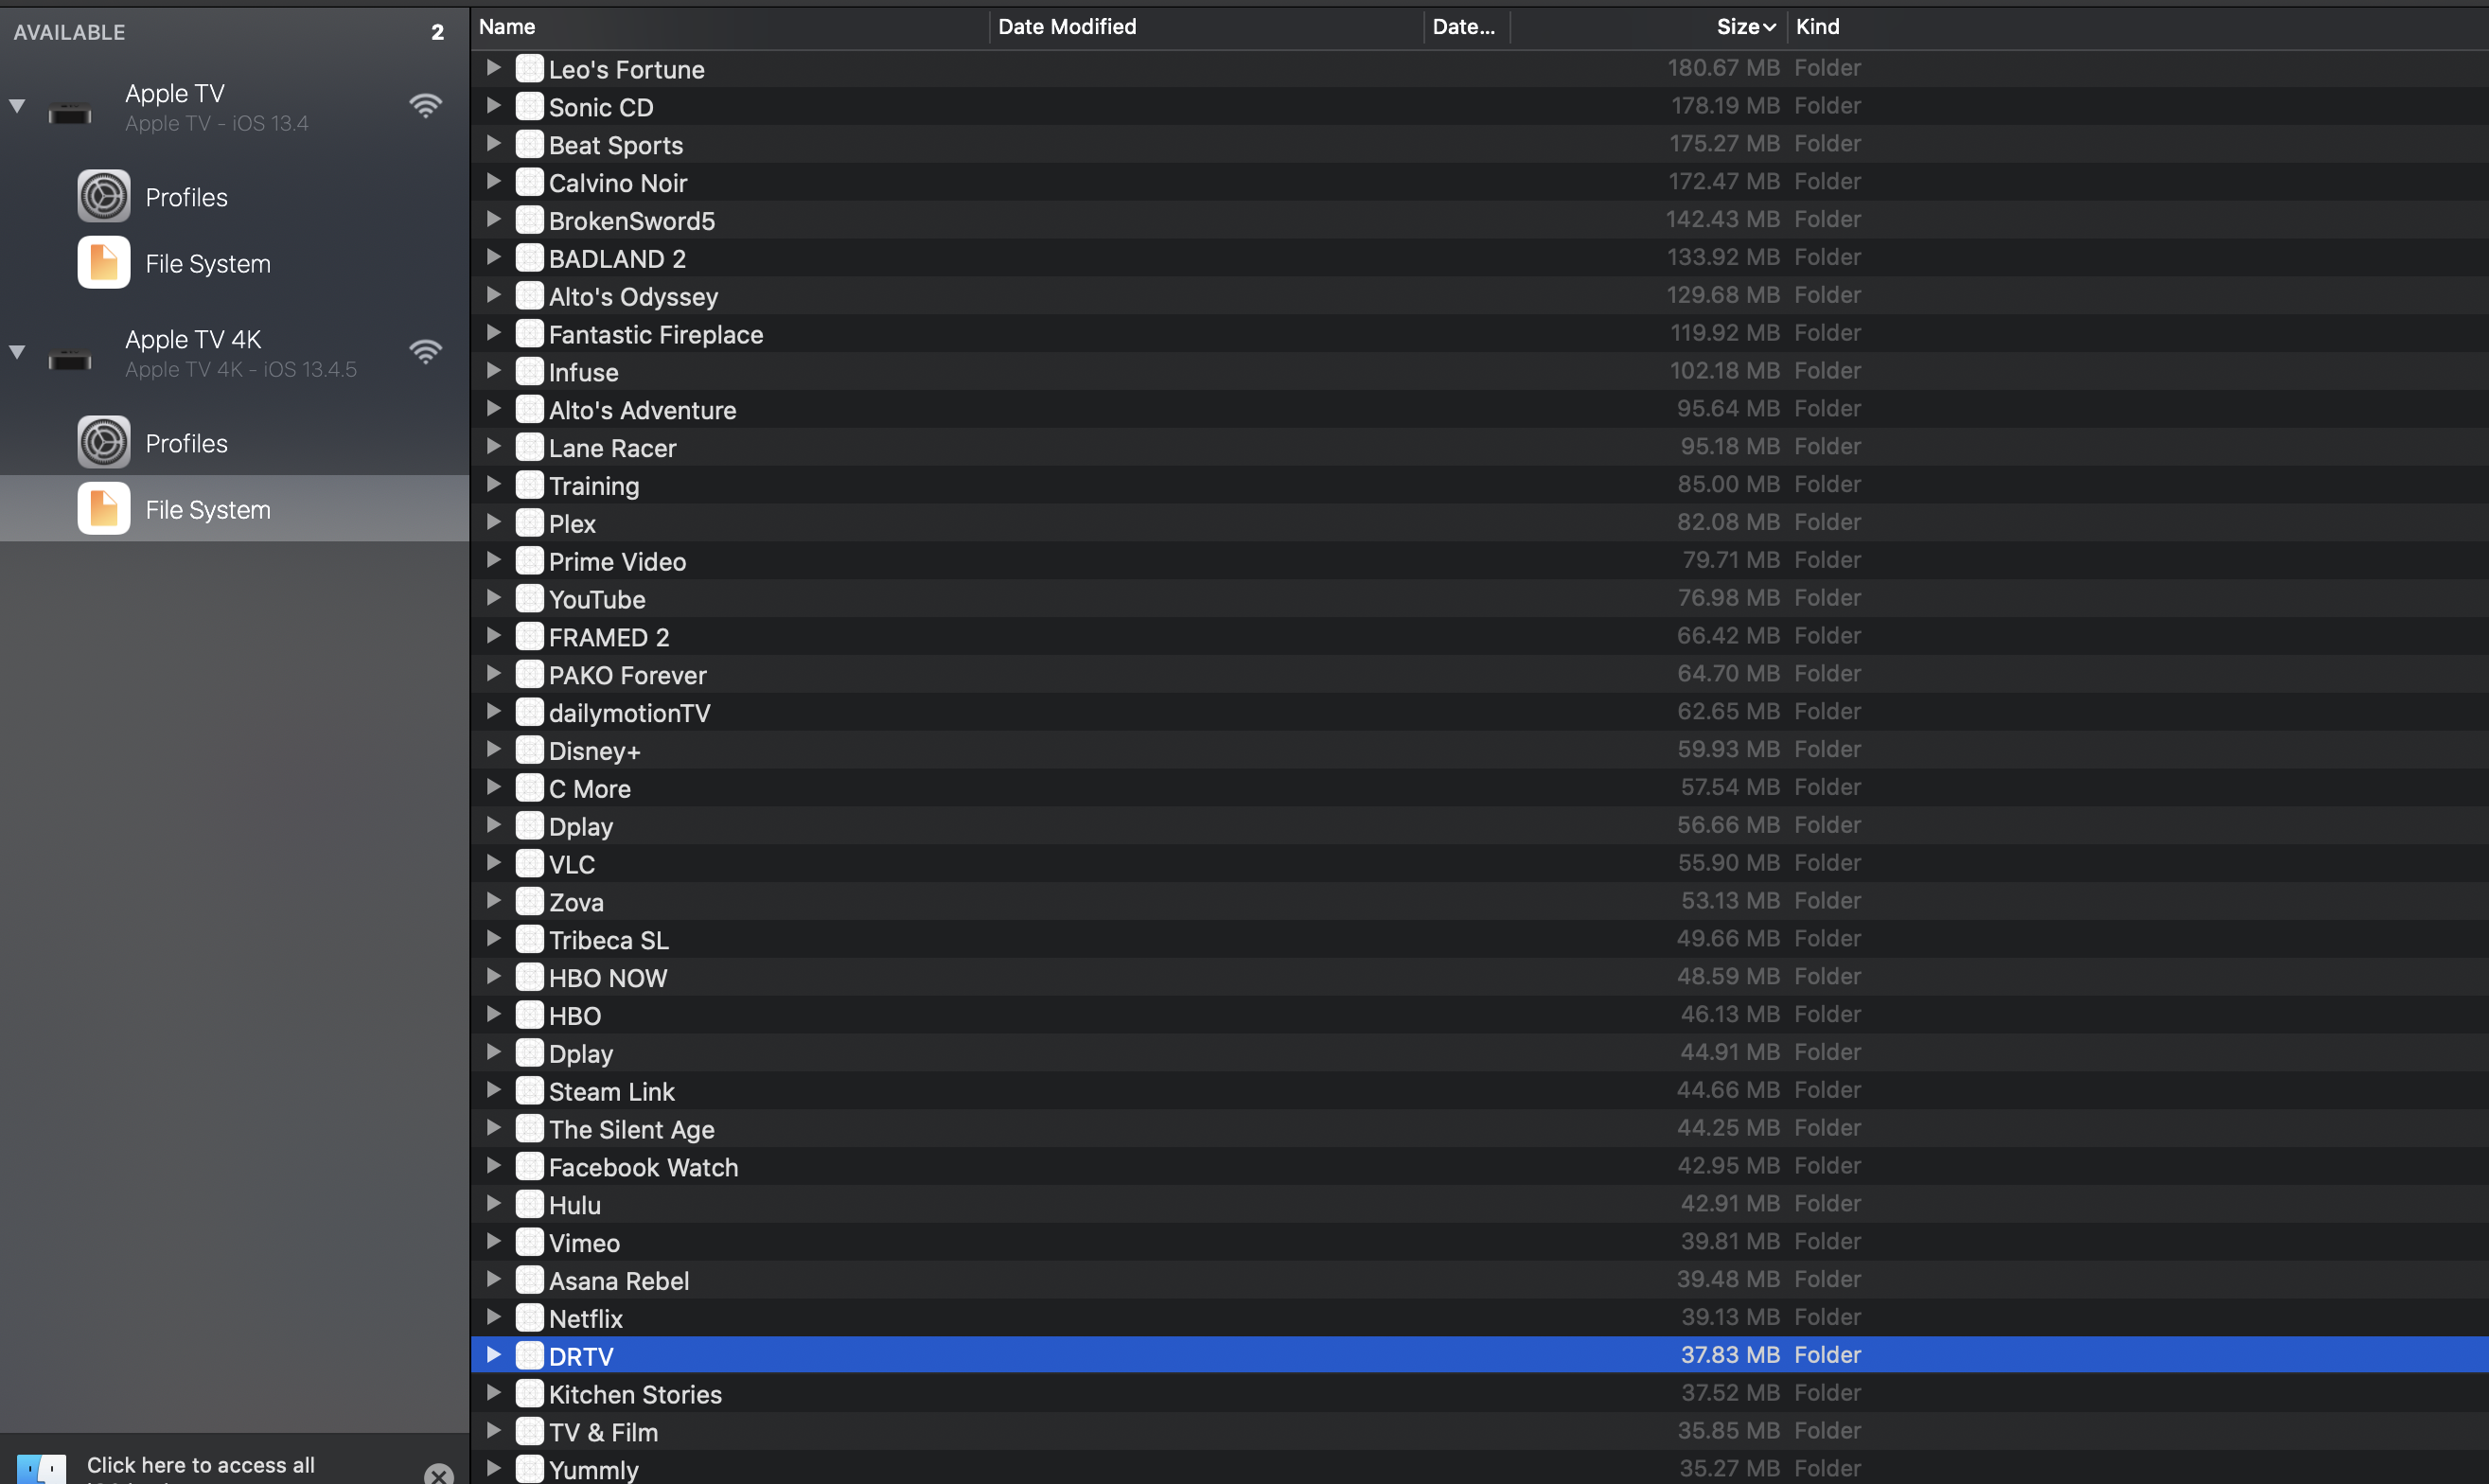The height and width of the screenshot is (1484, 2489).
Task: Click the Profiles gear icon under Apple TV 4K
Action: [103, 442]
